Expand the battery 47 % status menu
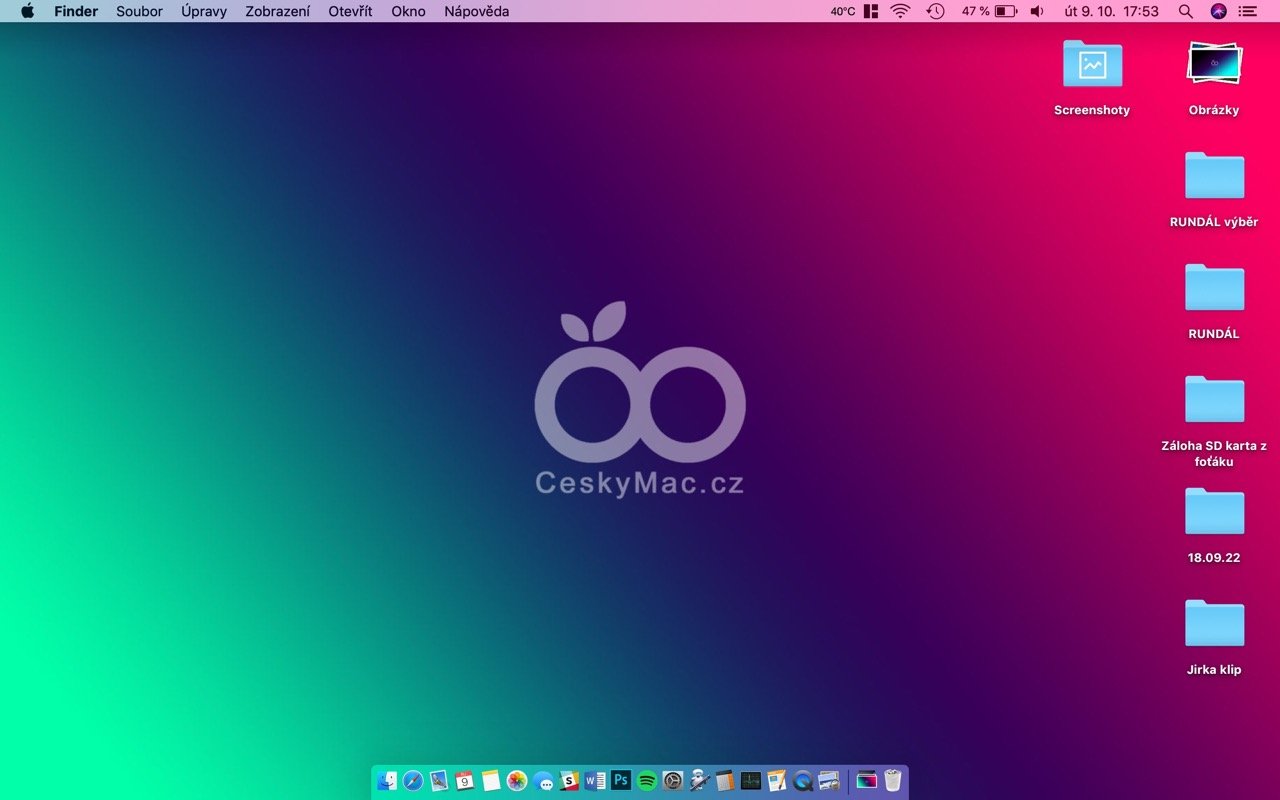This screenshot has height=800, width=1280. (x=989, y=11)
